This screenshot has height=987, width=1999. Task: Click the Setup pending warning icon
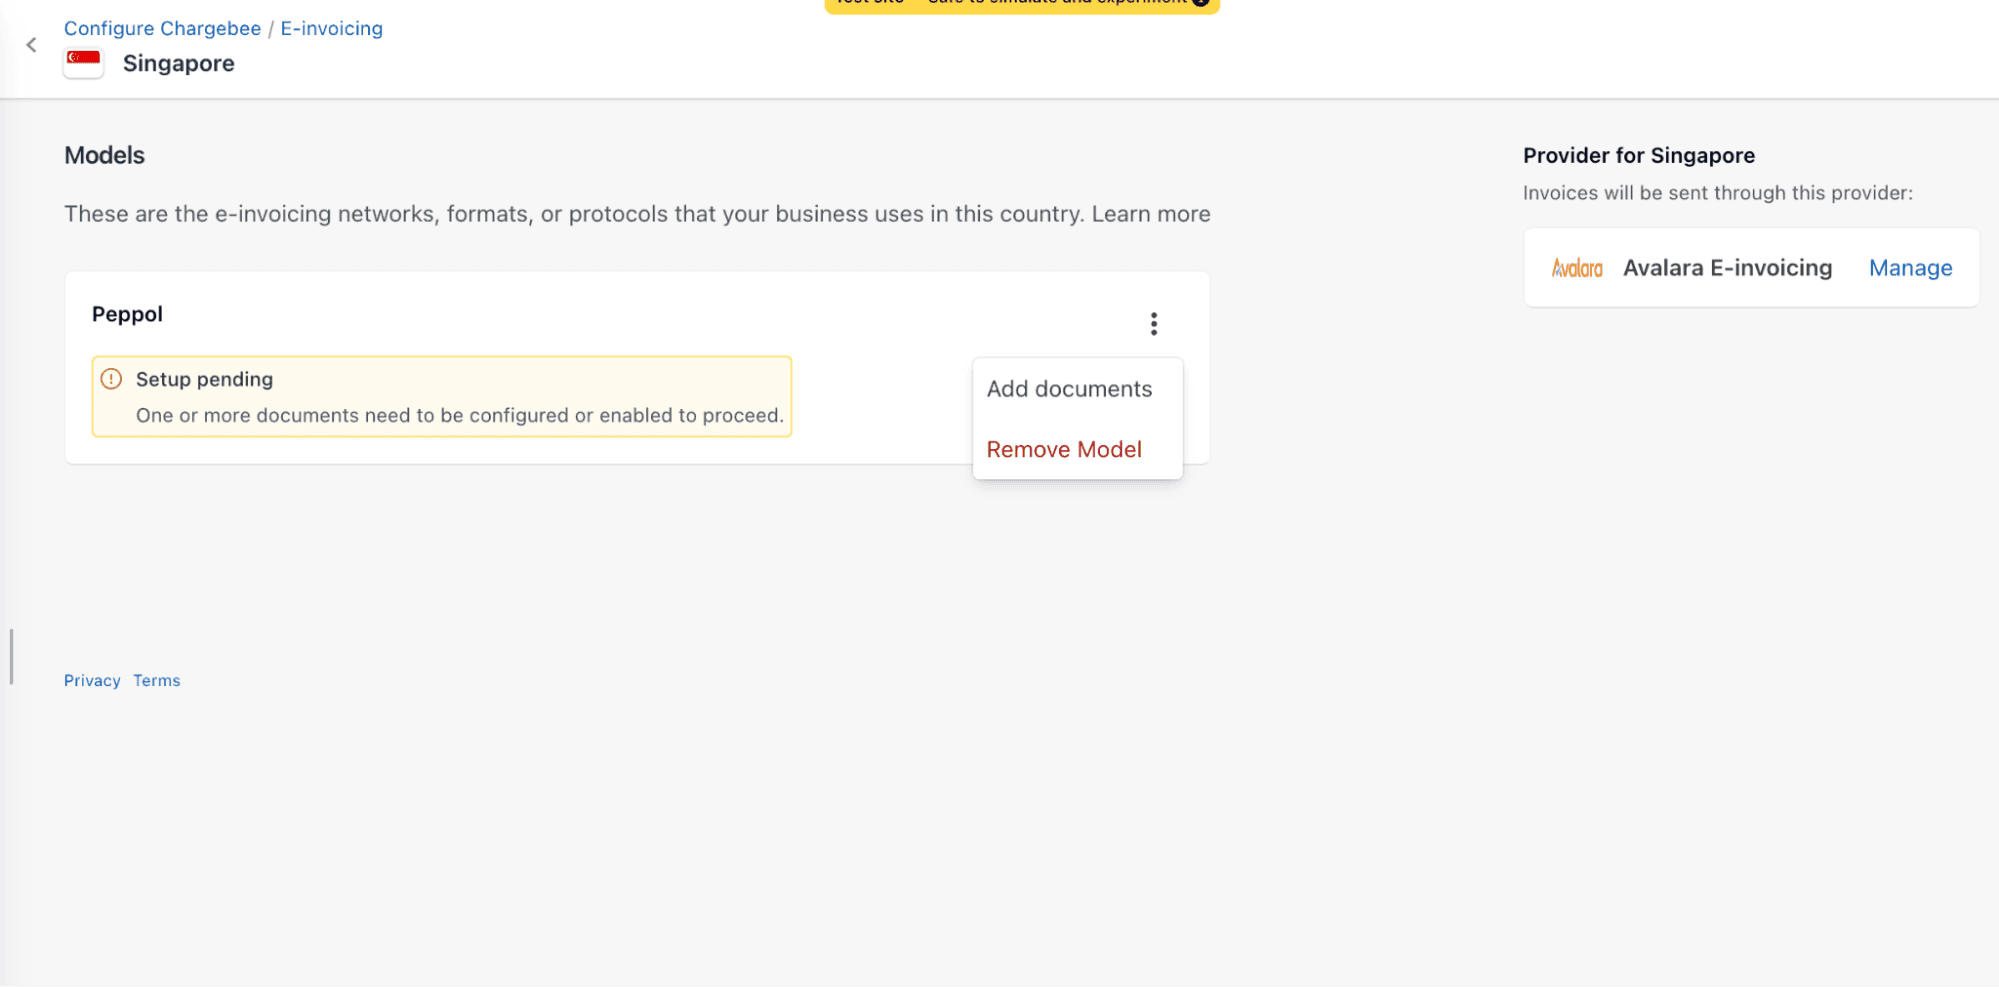pyautogui.click(x=112, y=379)
